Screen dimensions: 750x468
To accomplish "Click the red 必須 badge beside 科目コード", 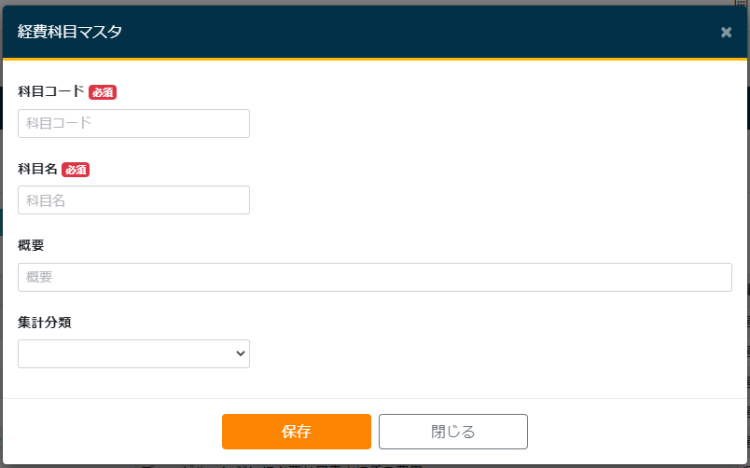I will pyautogui.click(x=103, y=92).
